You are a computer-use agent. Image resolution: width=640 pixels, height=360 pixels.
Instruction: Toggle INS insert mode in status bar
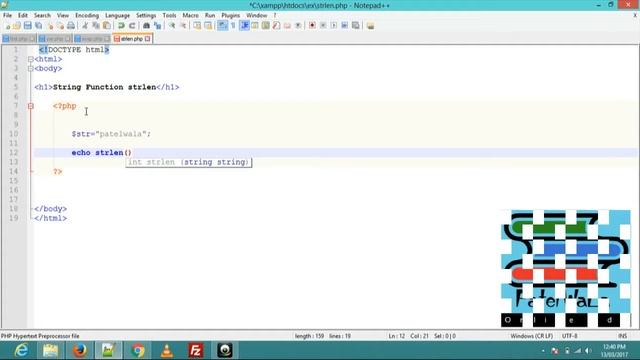622,336
